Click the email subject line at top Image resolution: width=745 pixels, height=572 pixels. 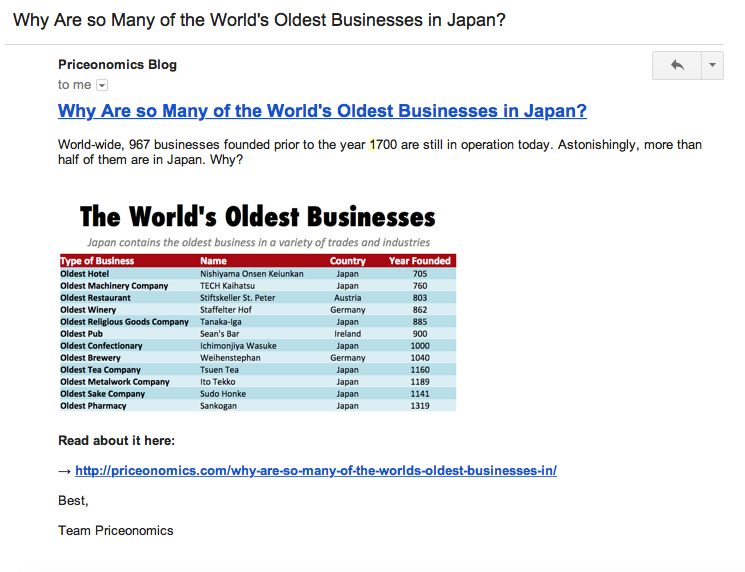pos(259,20)
